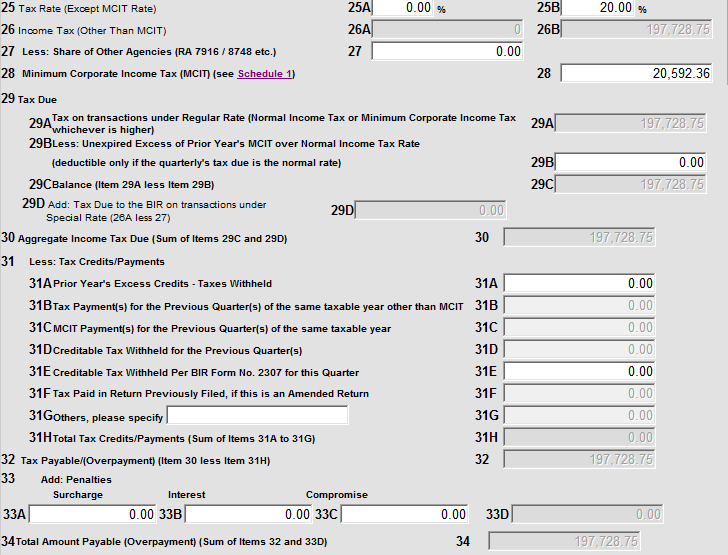Select the 33D total penalties field
Image resolution: width=728 pixels, height=555 pixels.
pyautogui.click(x=588, y=514)
